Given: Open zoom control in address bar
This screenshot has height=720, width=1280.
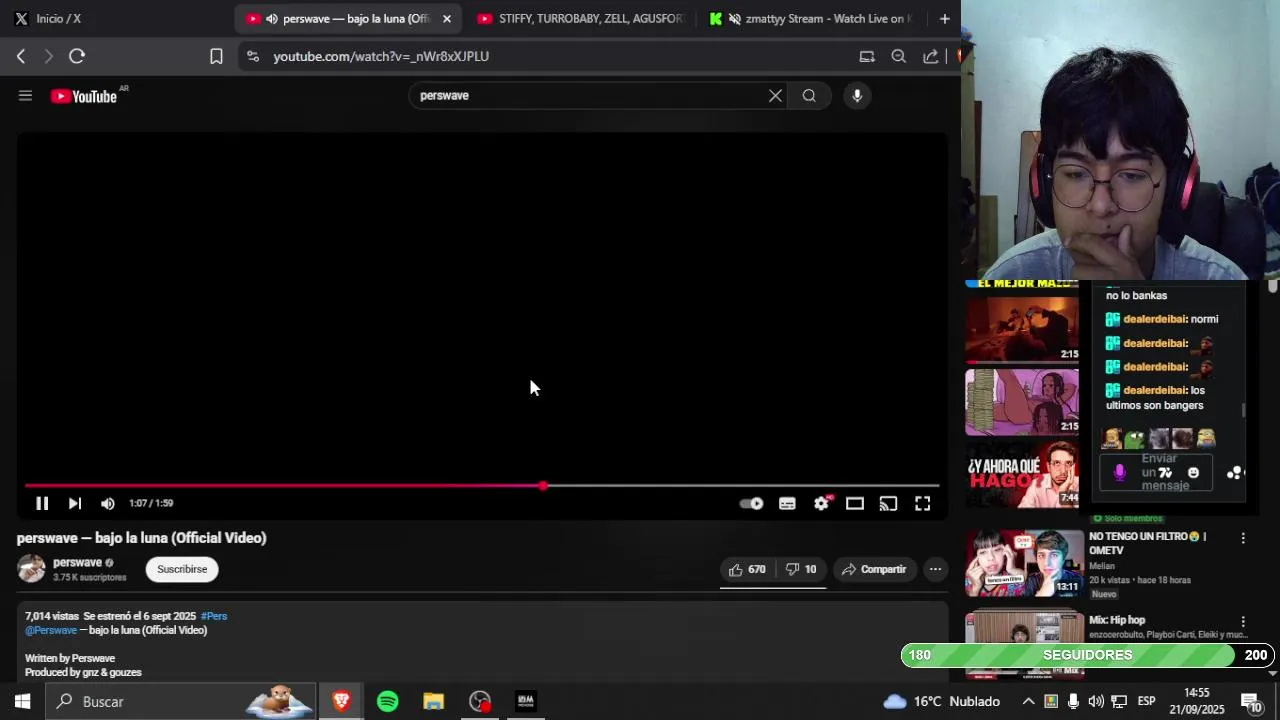Looking at the screenshot, I should click(x=899, y=57).
